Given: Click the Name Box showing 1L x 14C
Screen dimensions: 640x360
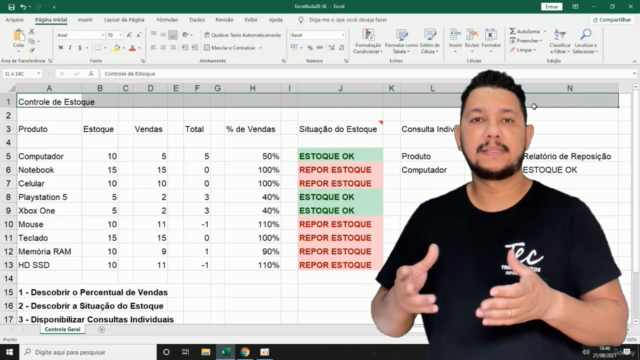Looking at the screenshot, I should pyautogui.click(x=22, y=74).
